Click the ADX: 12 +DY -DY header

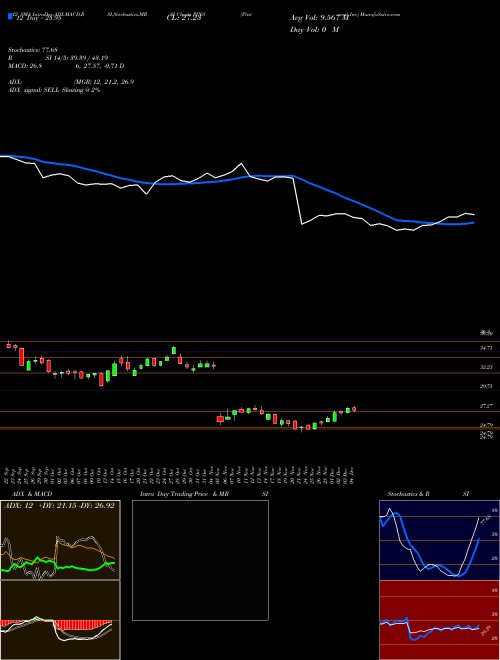click(59, 505)
